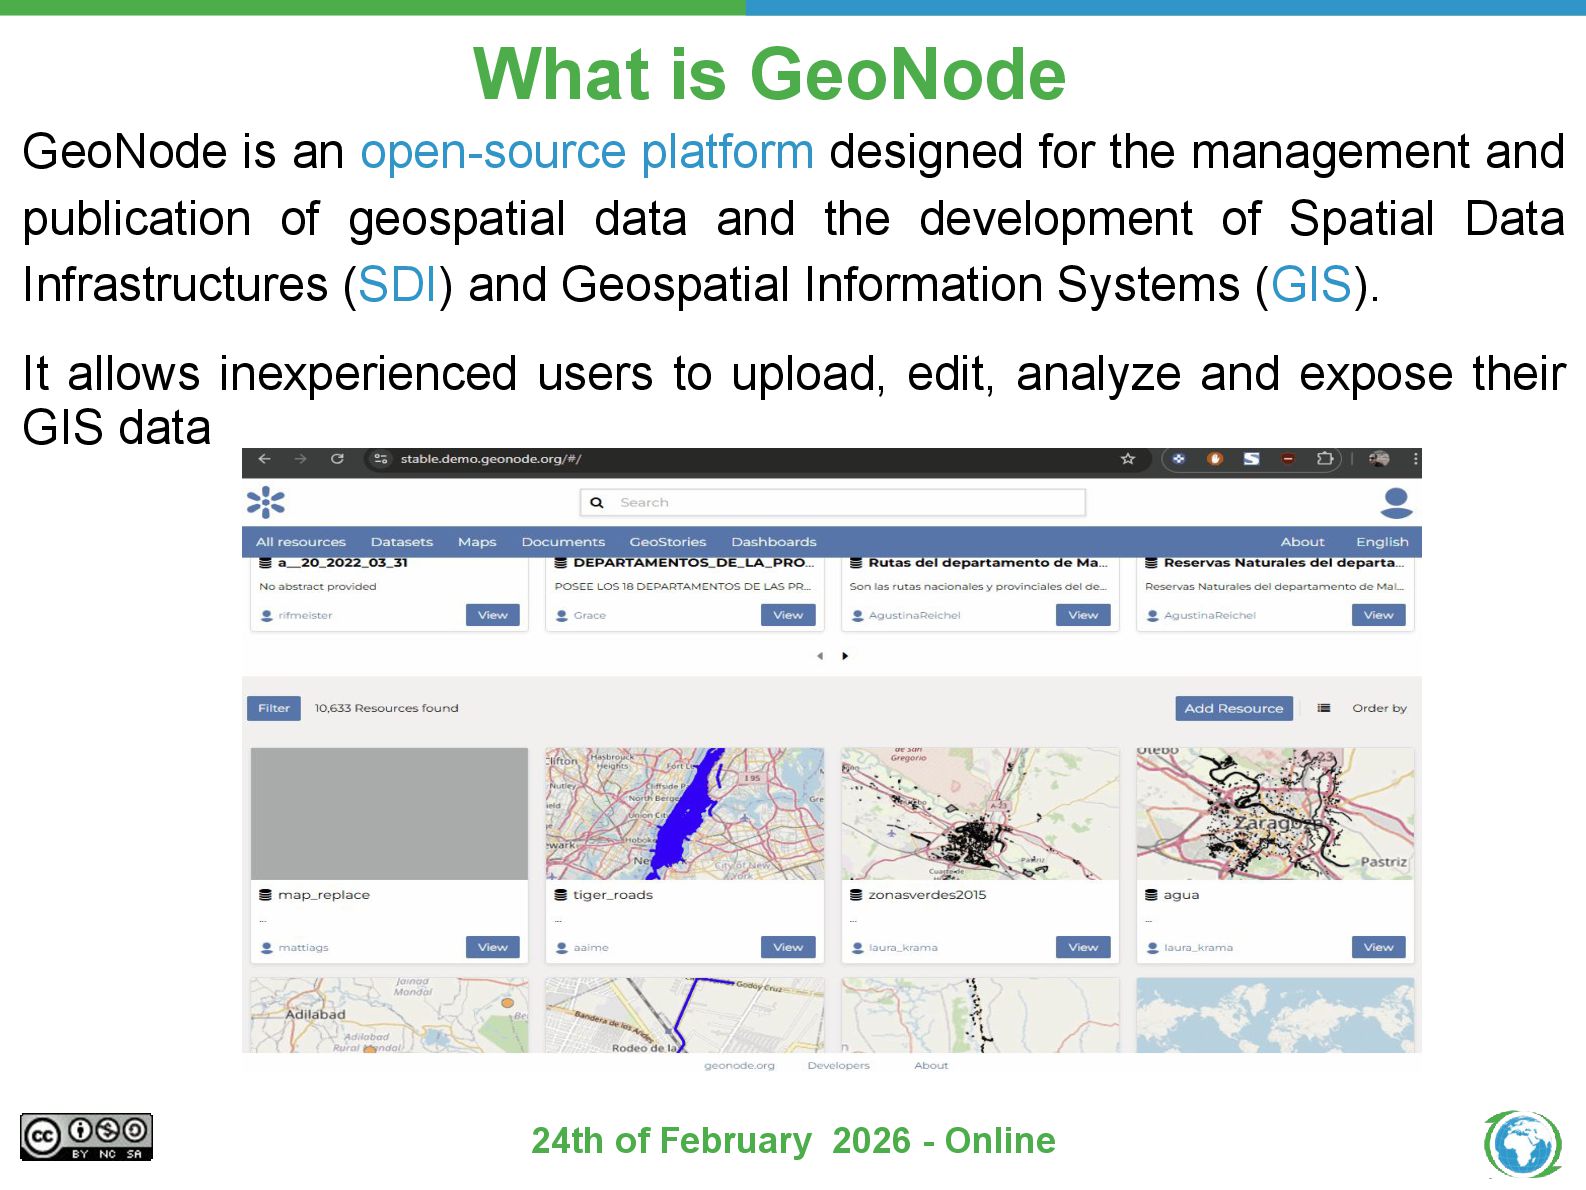
Task: Click the Filter button
Action: coord(274,708)
